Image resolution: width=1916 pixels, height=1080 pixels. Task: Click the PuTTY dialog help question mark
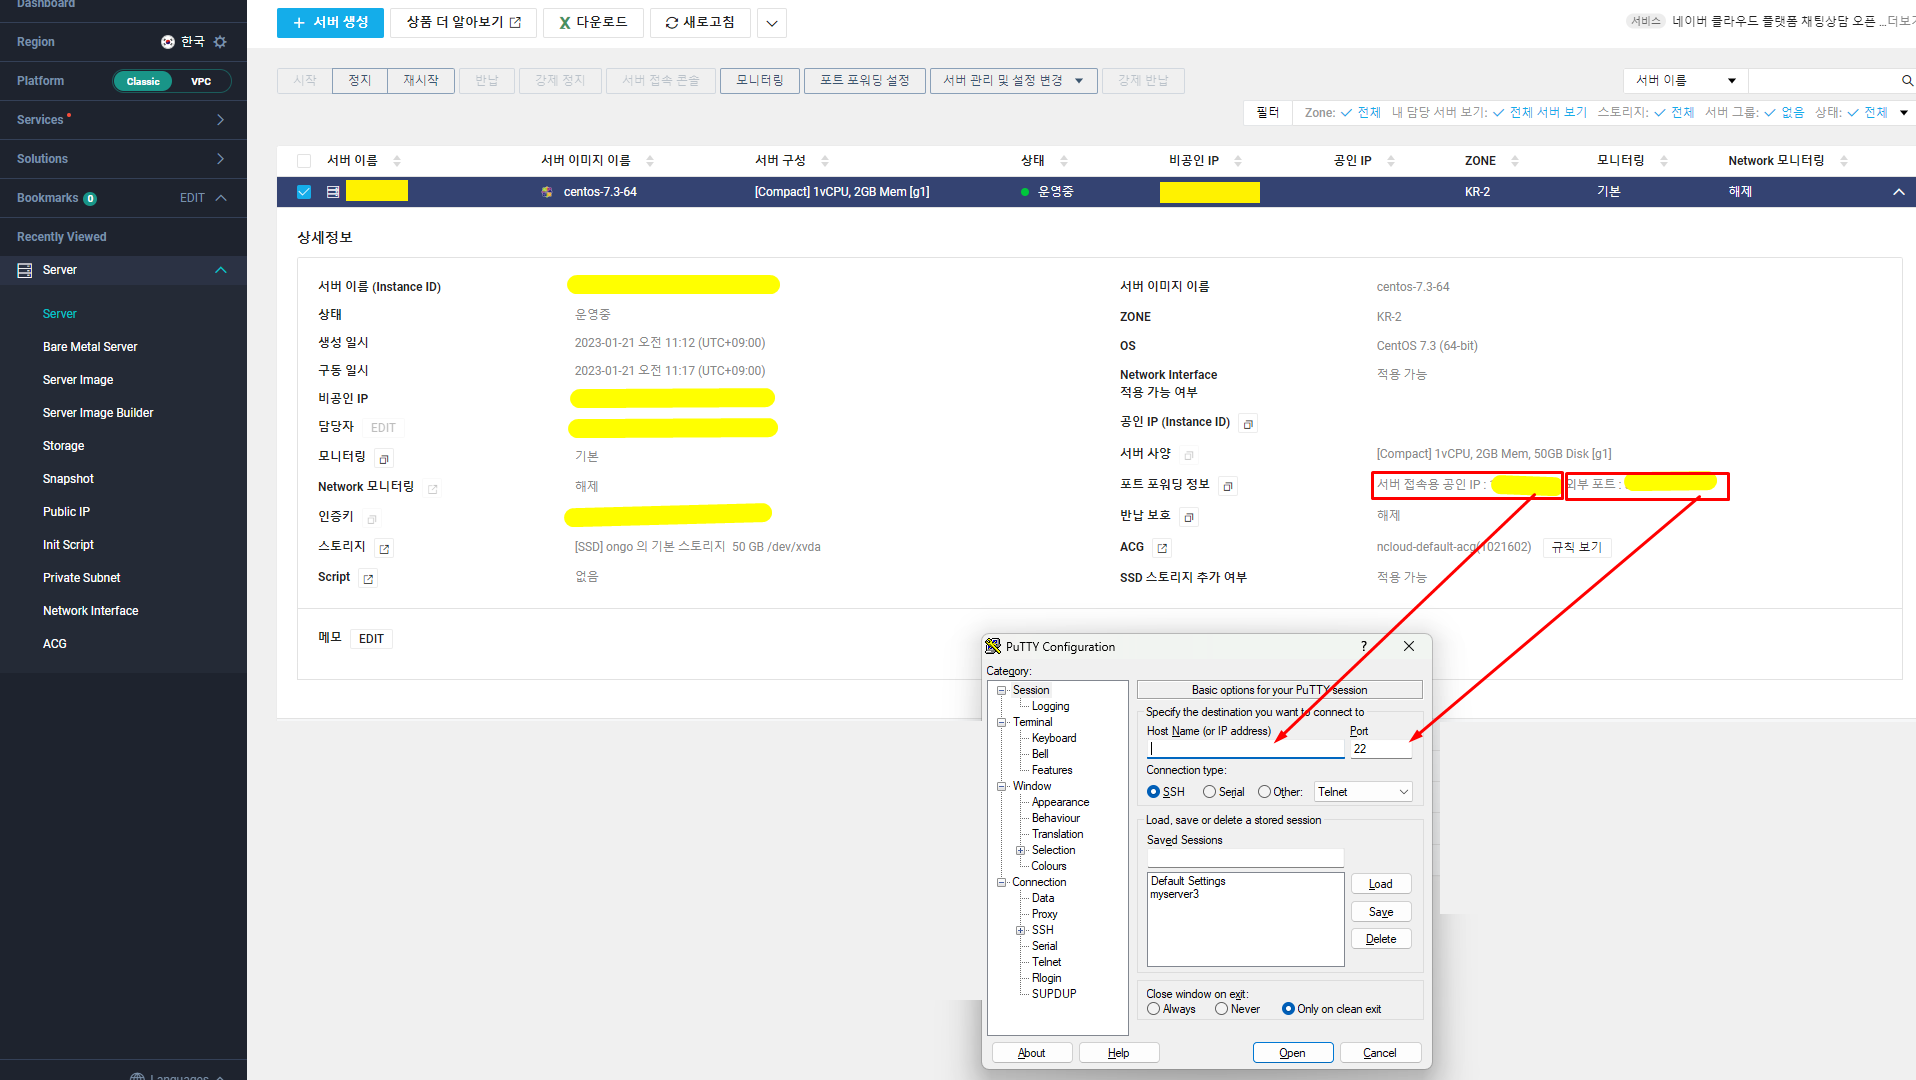click(1364, 646)
